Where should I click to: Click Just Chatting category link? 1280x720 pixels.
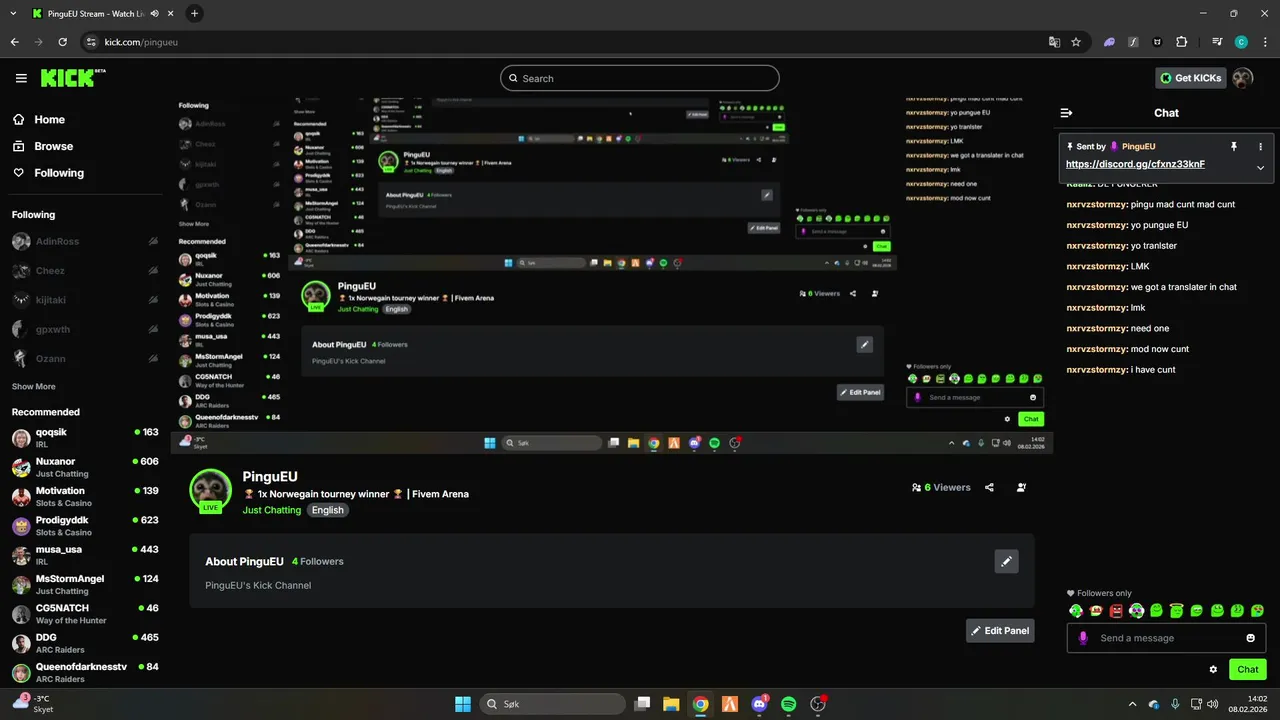pos(271,510)
